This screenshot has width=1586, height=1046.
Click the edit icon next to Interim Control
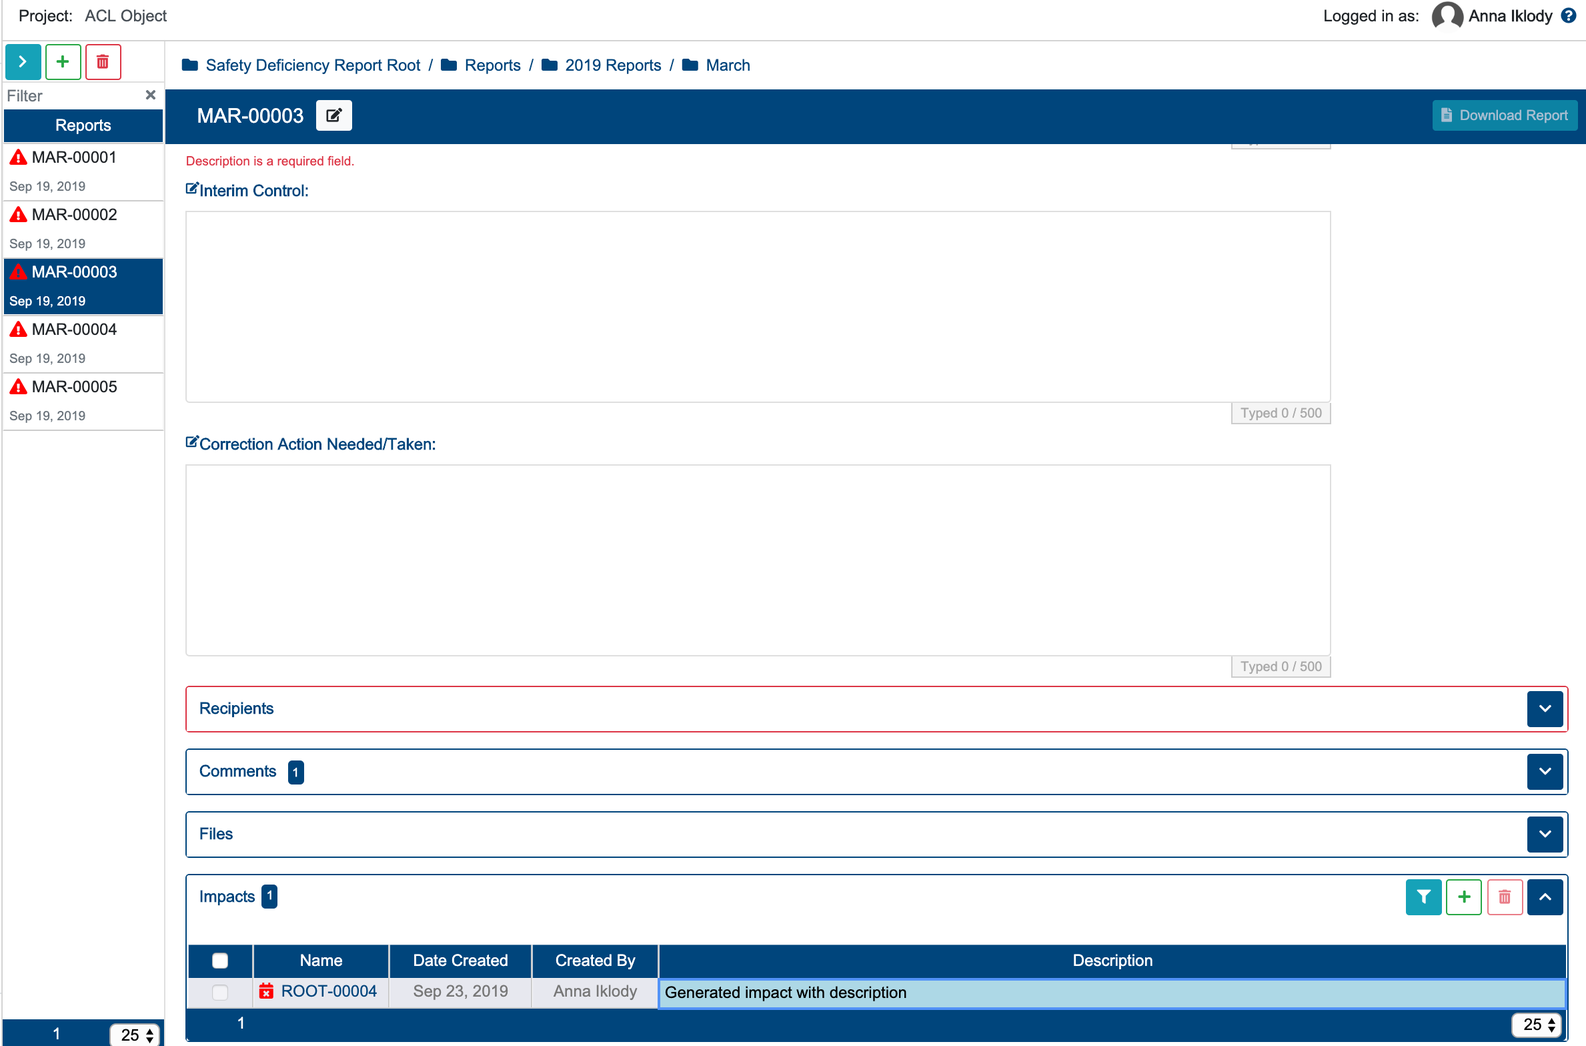coord(192,188)
